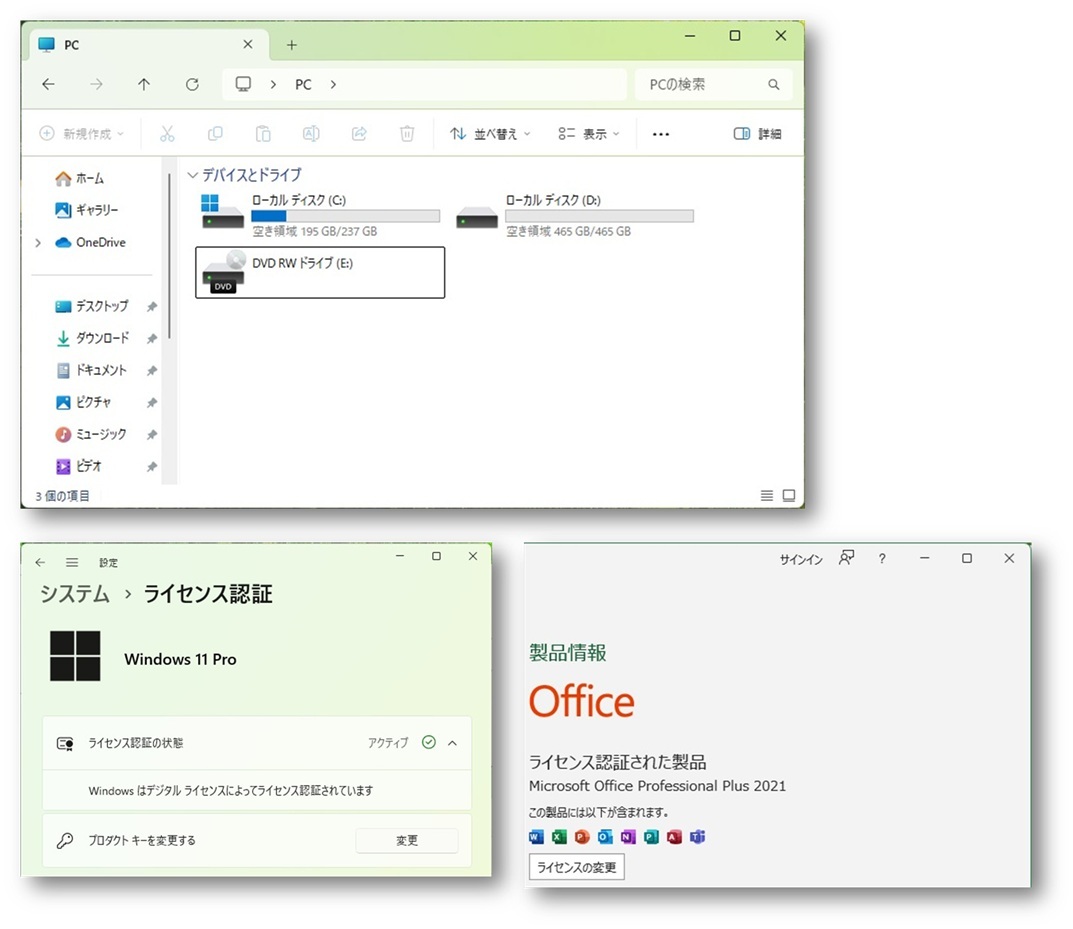The height and width of the screenshot is (929, 1073).
Task: Expand the OneDrive tree node
Action: click(38, 243)
